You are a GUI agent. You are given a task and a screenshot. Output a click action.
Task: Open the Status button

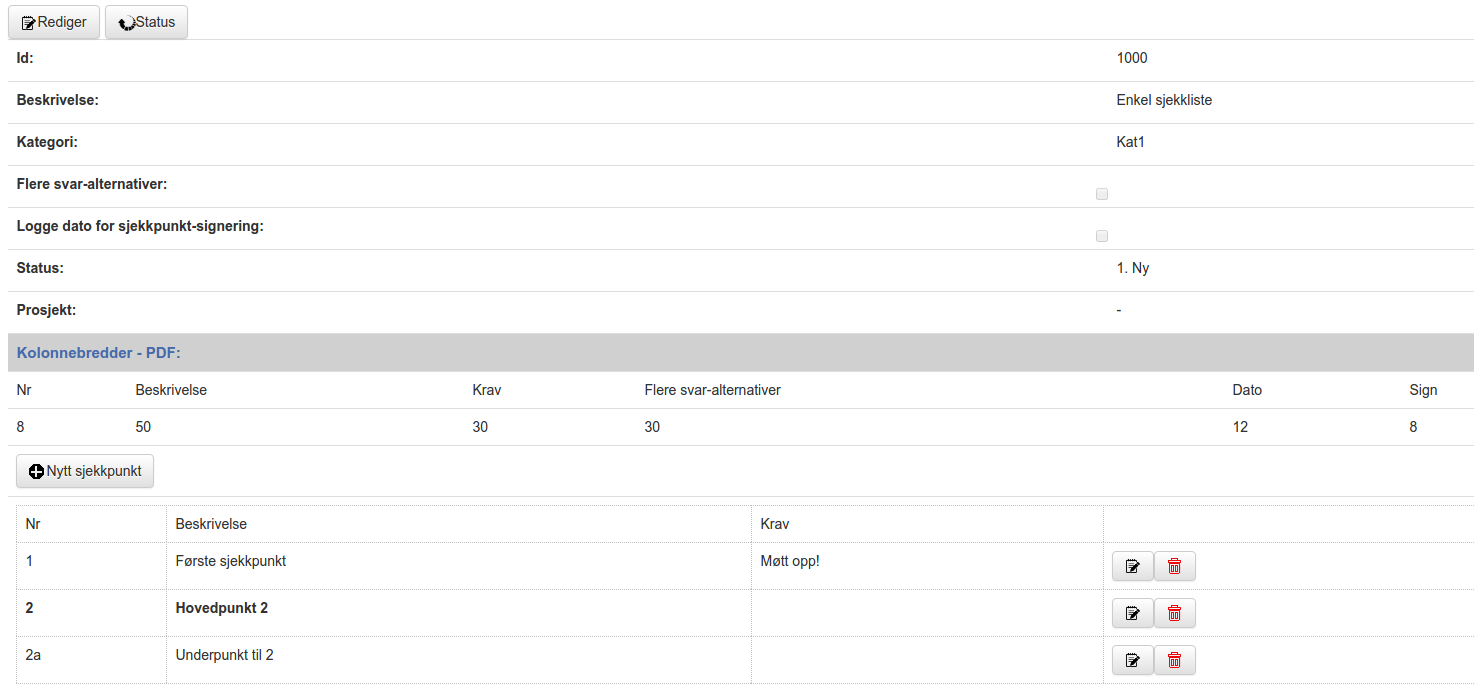(x=146, y=22)
